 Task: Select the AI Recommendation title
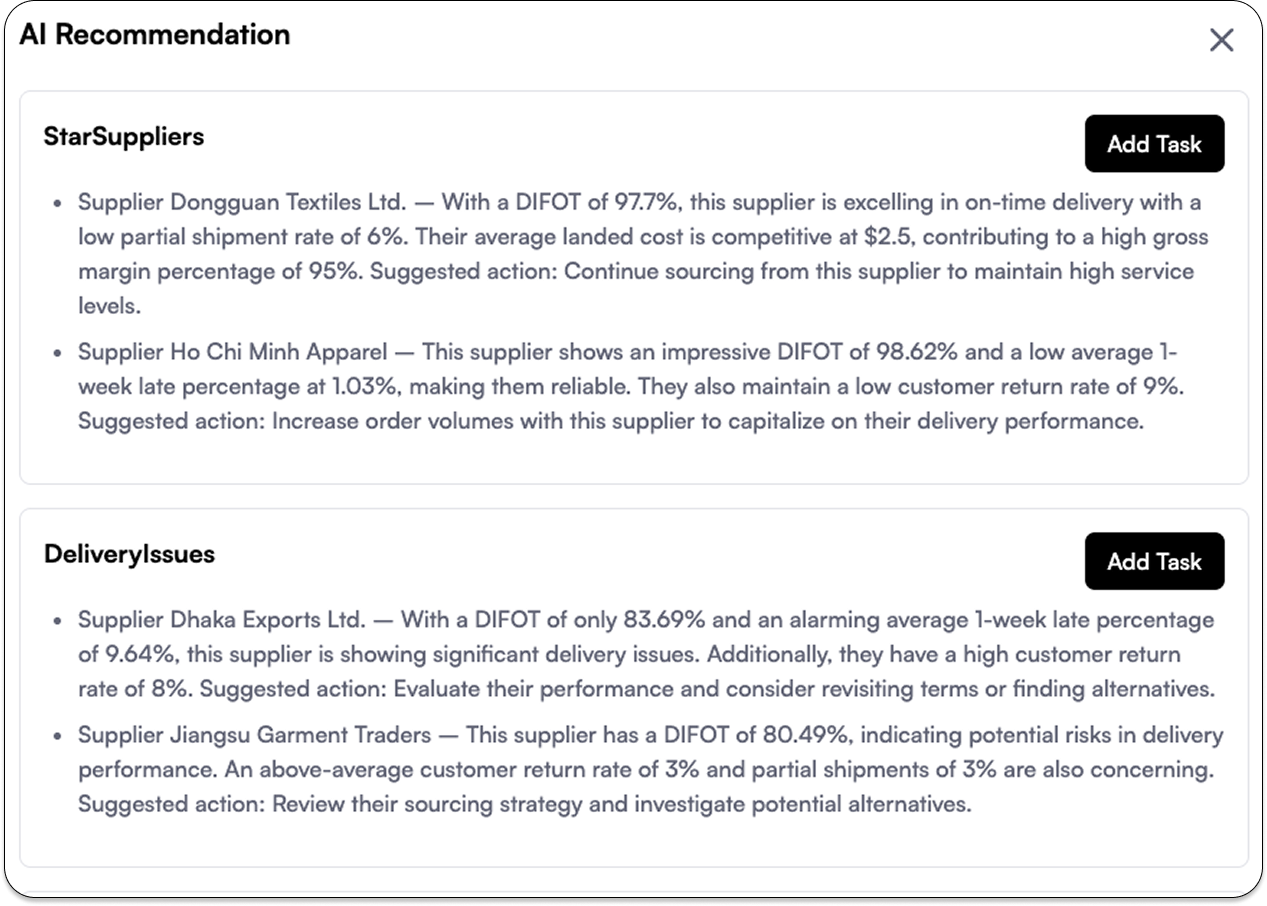click(155, 35)
